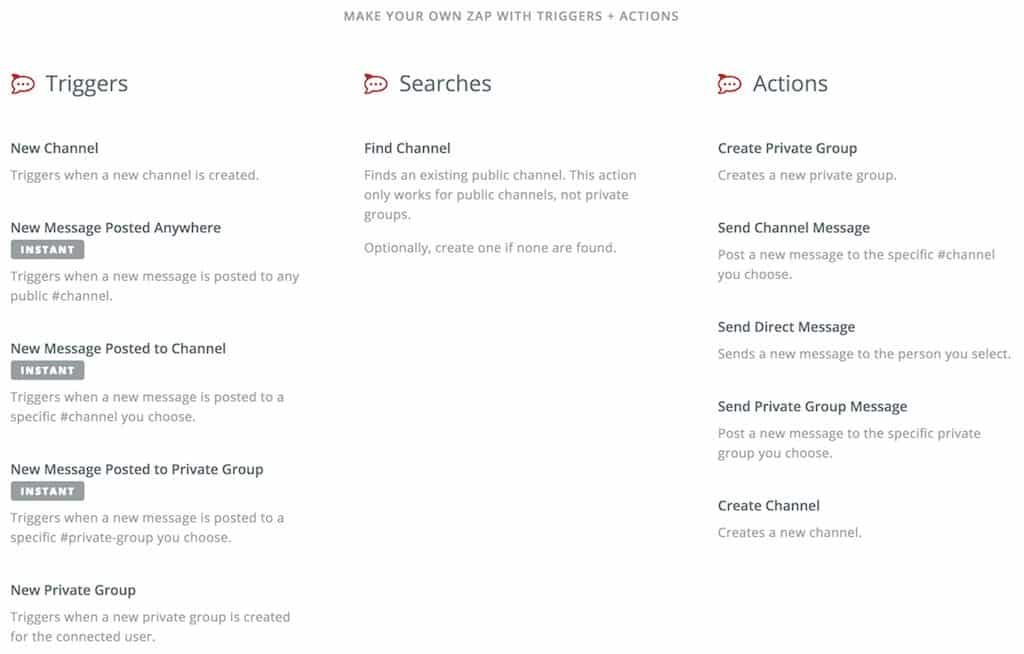Select the New Private Group trigger
This screenshot has width=1024, height=654.
(x=73, y=591)
